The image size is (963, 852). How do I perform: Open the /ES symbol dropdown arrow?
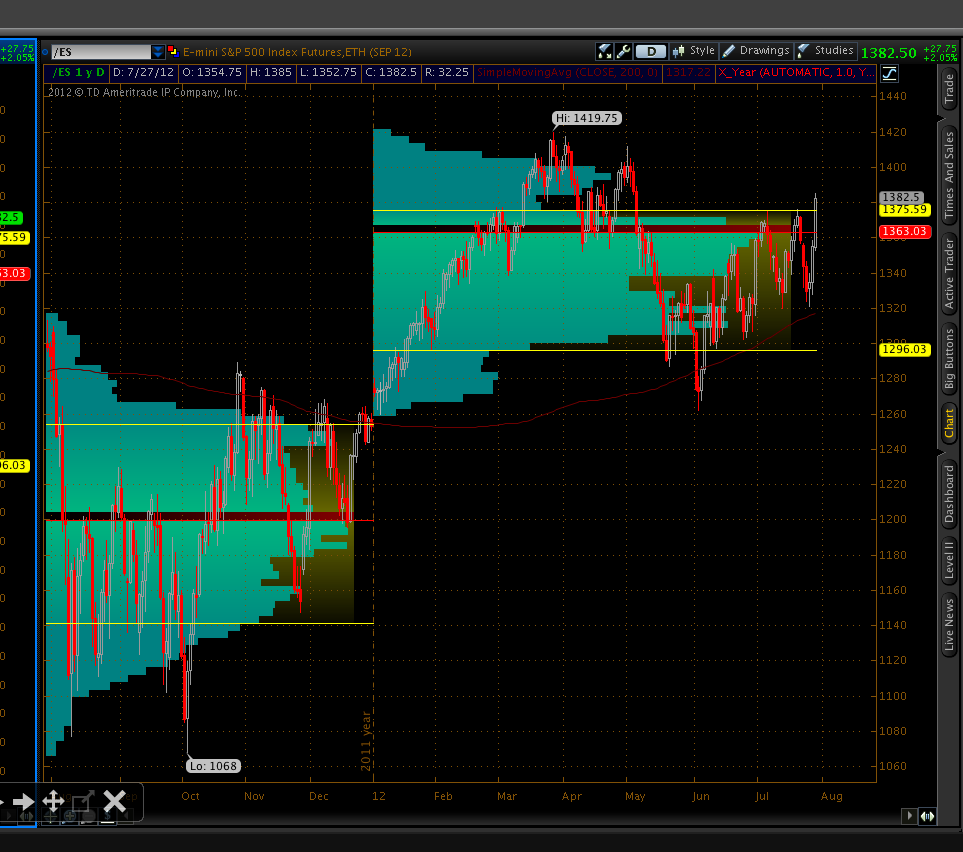coord(158,52)
